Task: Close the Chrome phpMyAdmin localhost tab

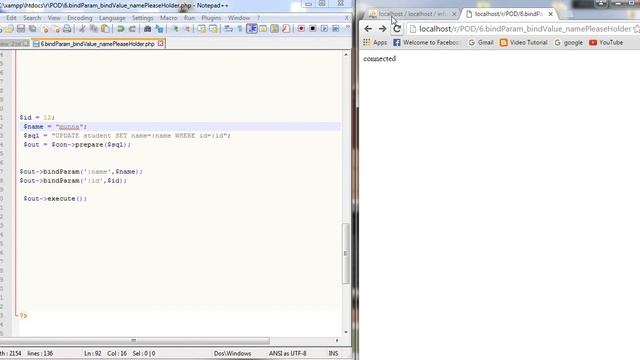Action: (x=454, y=14)
